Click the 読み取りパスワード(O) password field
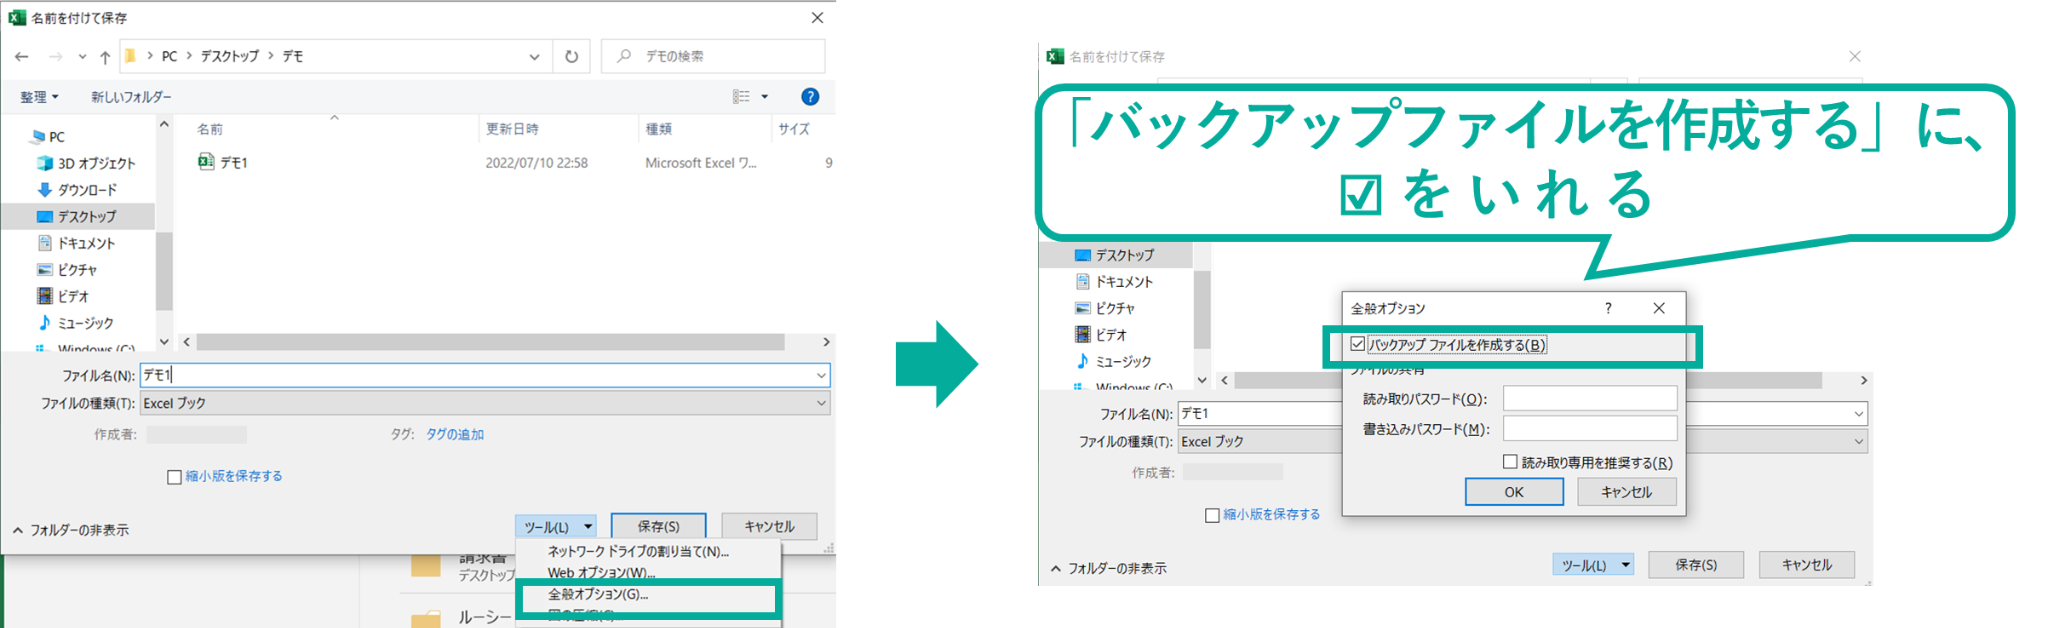Screen dimensions: 2048x628 (x=1590, y=398)
